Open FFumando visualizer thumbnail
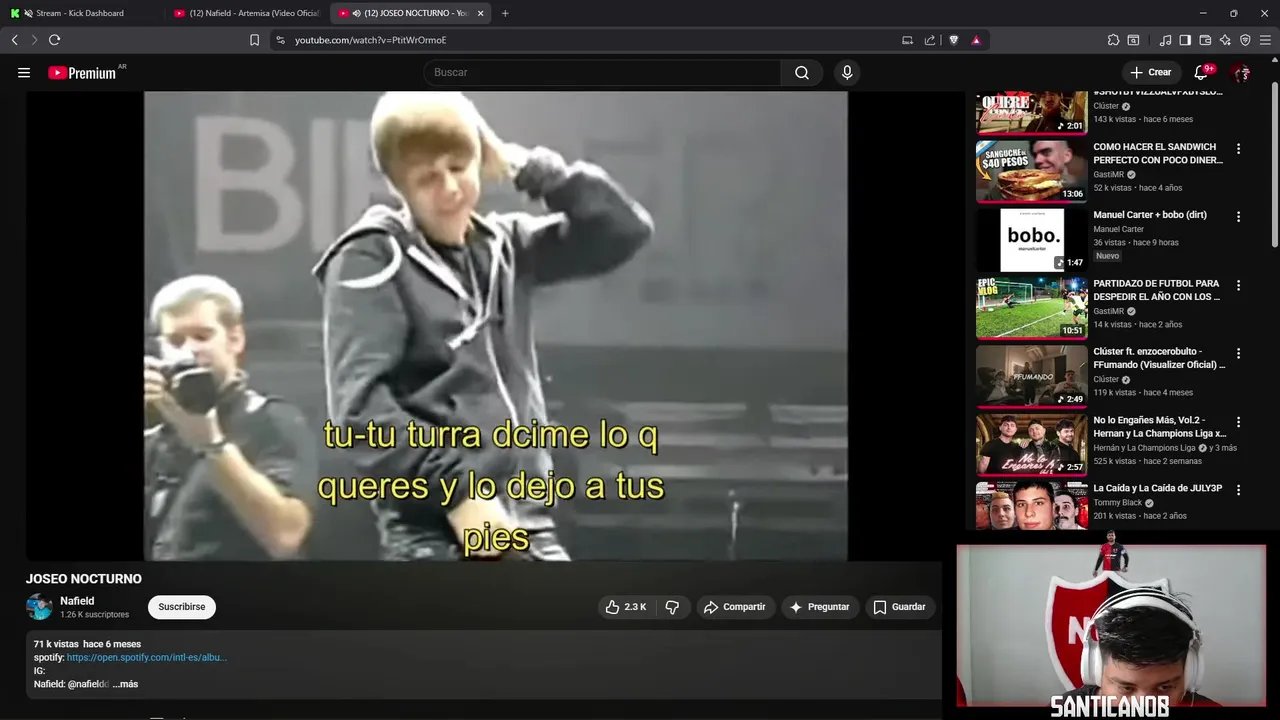 coord(1031,376)
